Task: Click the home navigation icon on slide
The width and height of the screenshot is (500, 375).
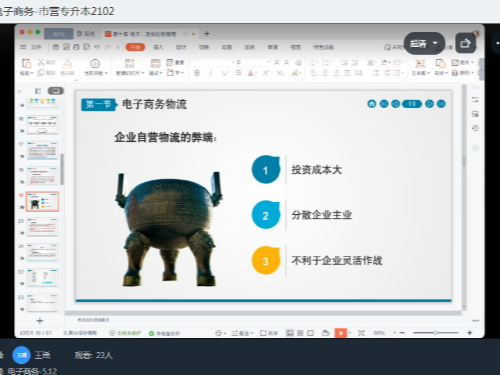Action: coord(372,104)
